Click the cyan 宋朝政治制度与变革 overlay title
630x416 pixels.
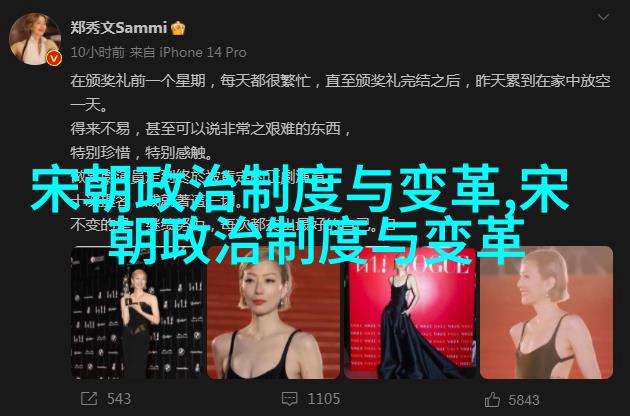(x=299, y=215)
